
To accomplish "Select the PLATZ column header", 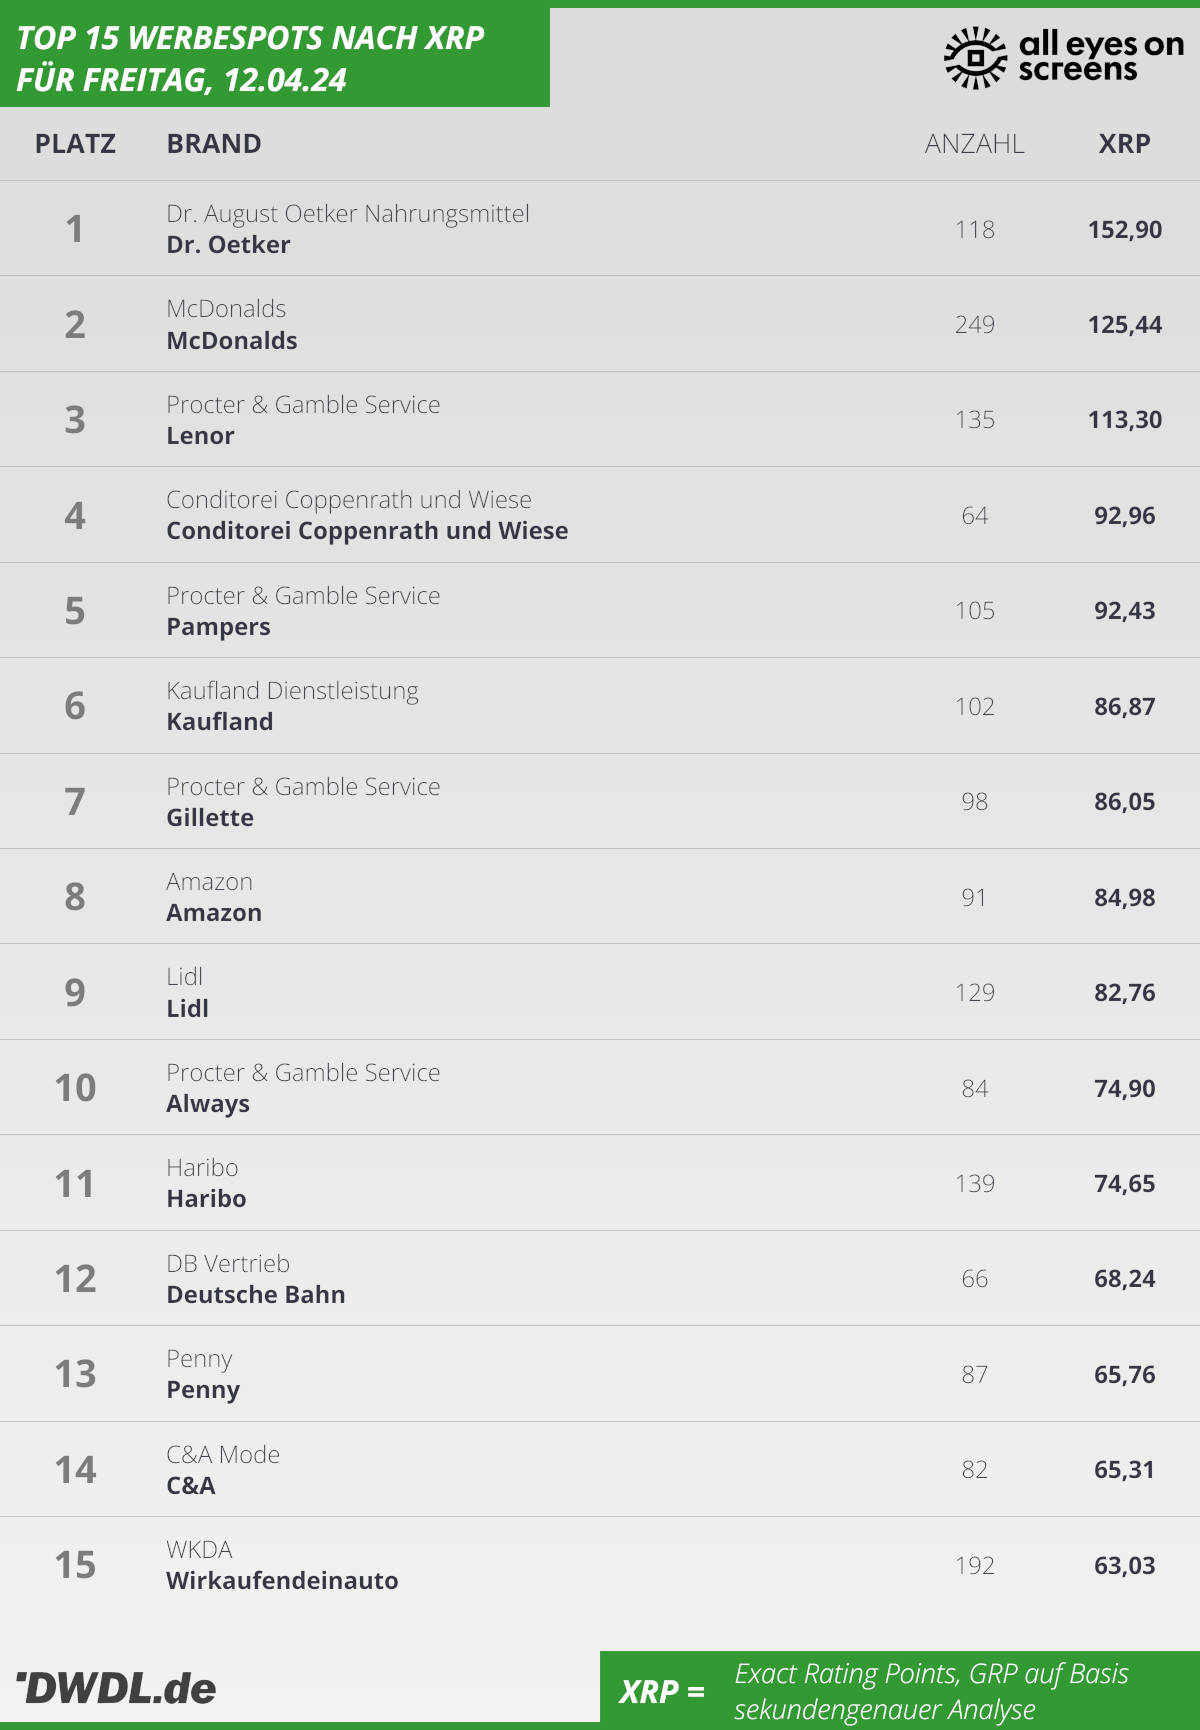I will click(75, 144).
